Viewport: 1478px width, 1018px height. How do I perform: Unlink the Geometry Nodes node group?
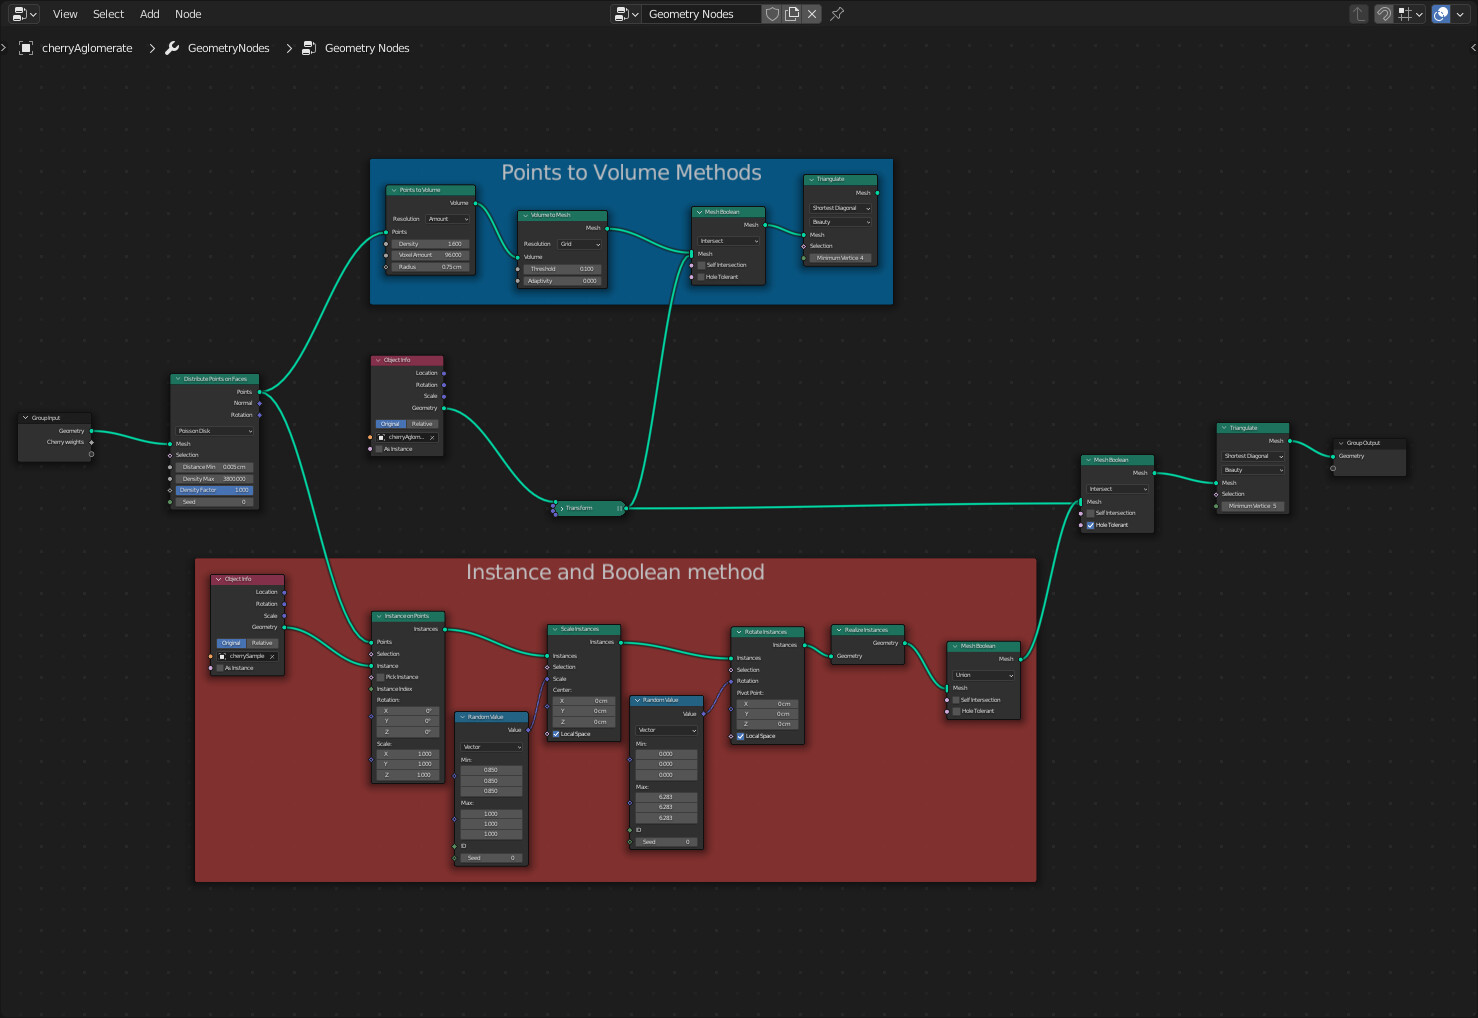tap(812, 14)
